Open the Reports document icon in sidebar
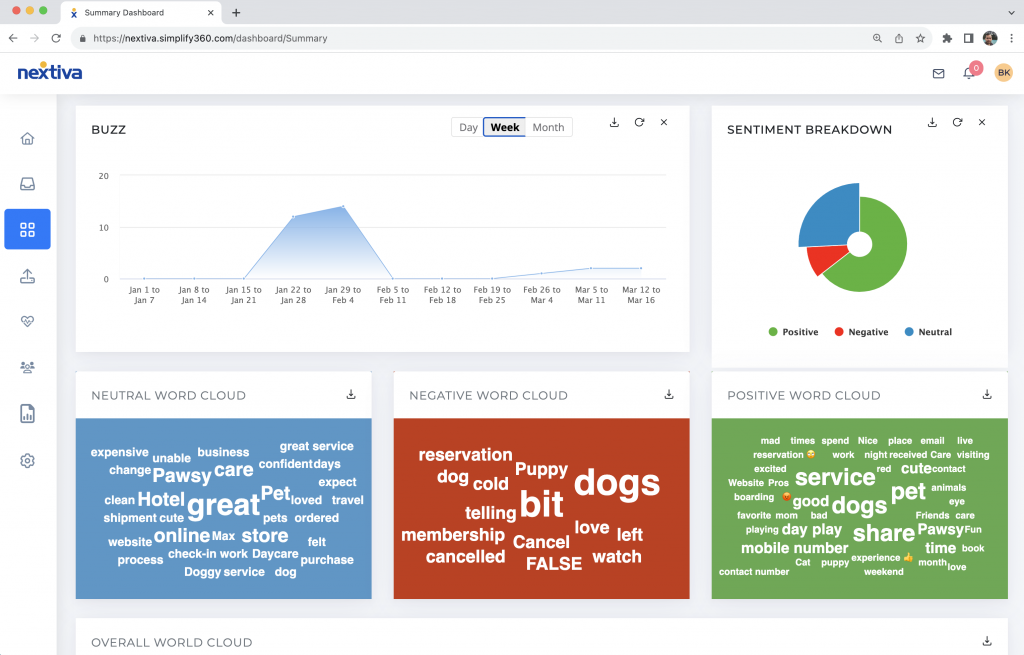1024x655 pixels. pos(27,414)
